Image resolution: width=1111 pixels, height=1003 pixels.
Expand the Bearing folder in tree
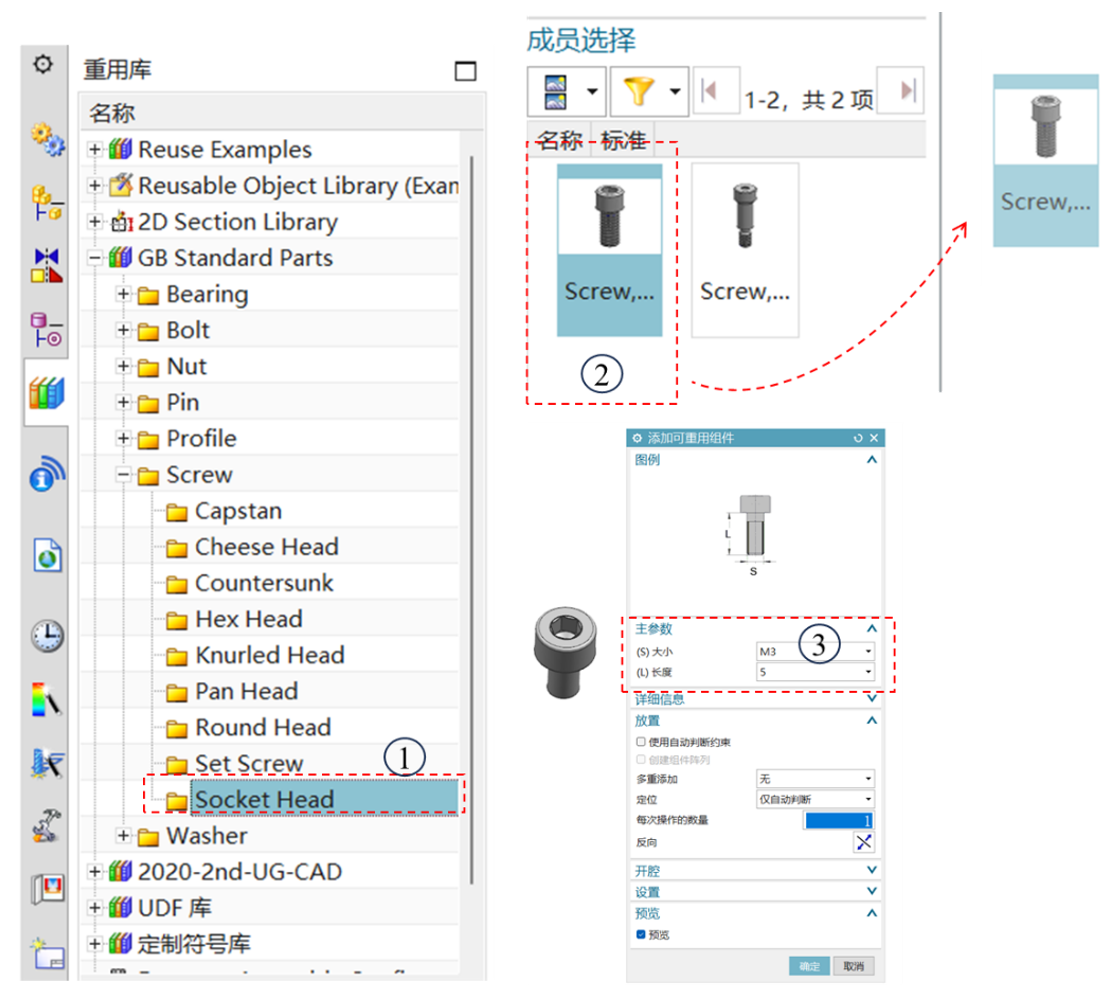tap(123, 295)
